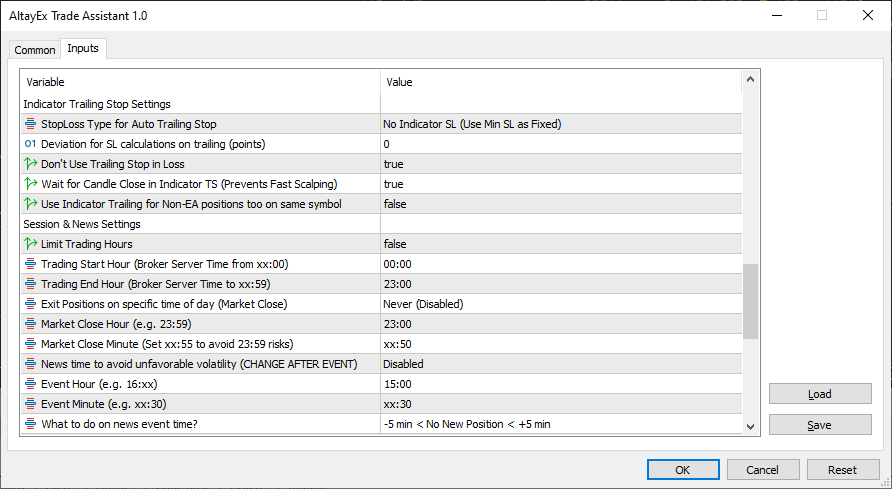This screenshot has width=892, height=489.
Task: Click bool icon beside Limit Trading Hours
Action: pyautogui.click(x=31, y=244)
